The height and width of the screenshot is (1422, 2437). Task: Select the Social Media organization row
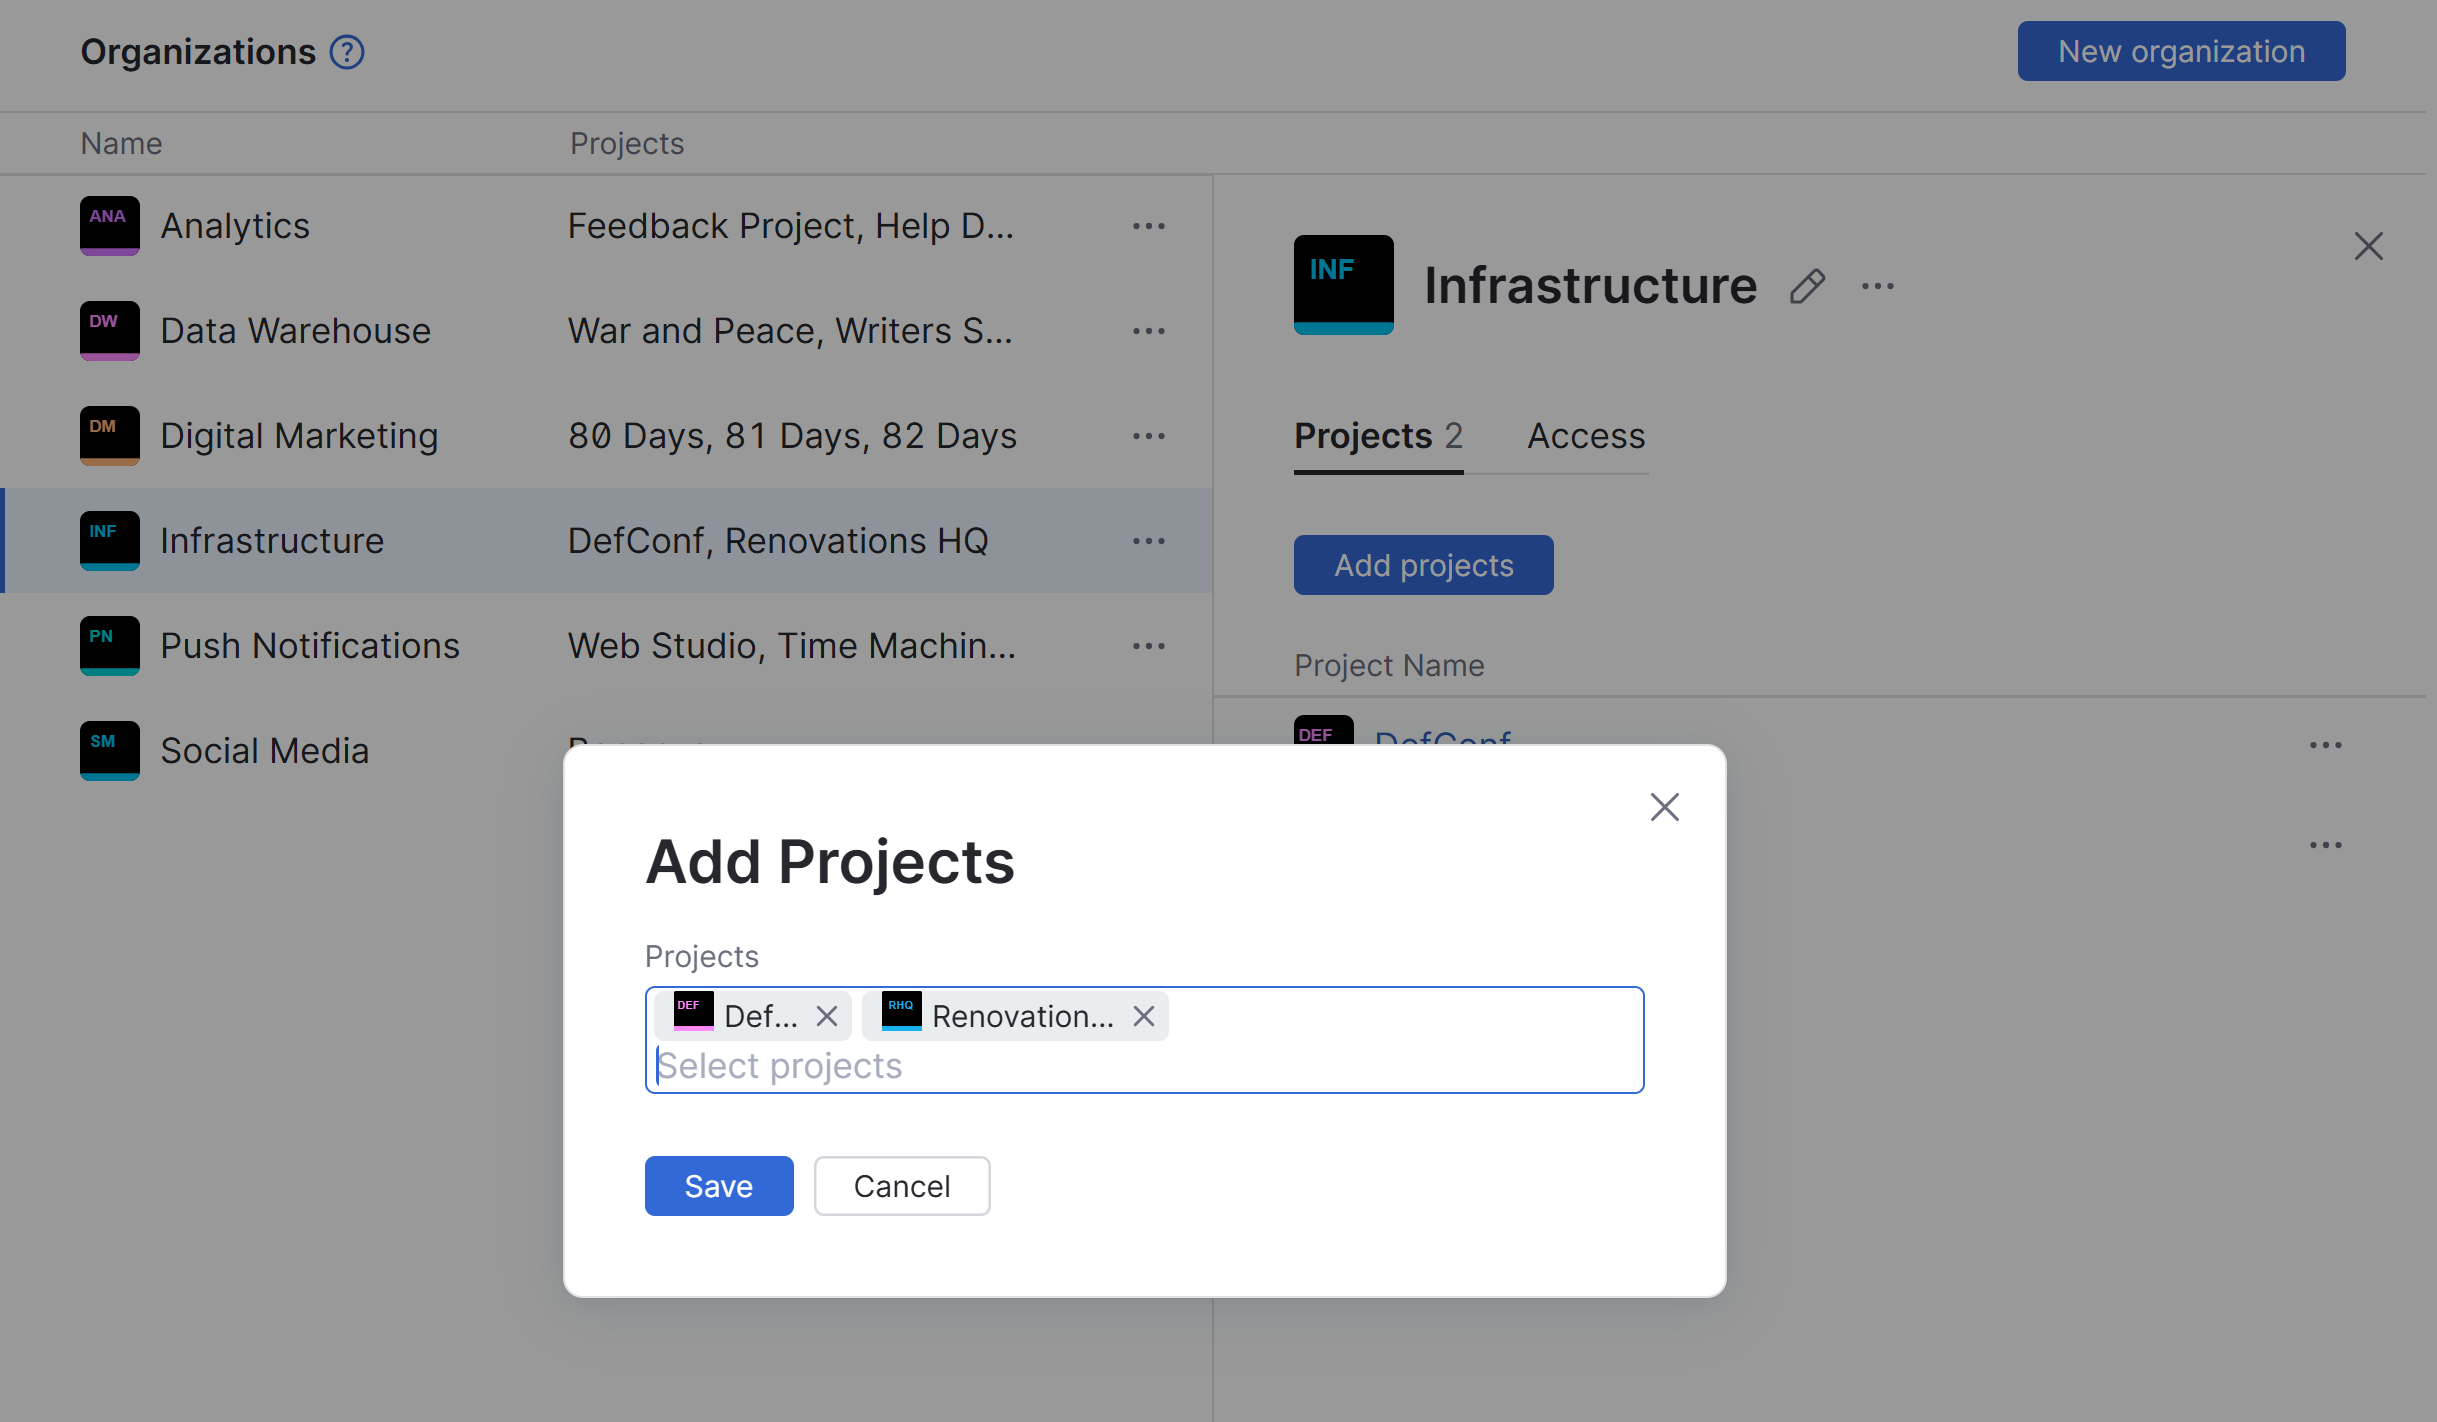point(265,751)
